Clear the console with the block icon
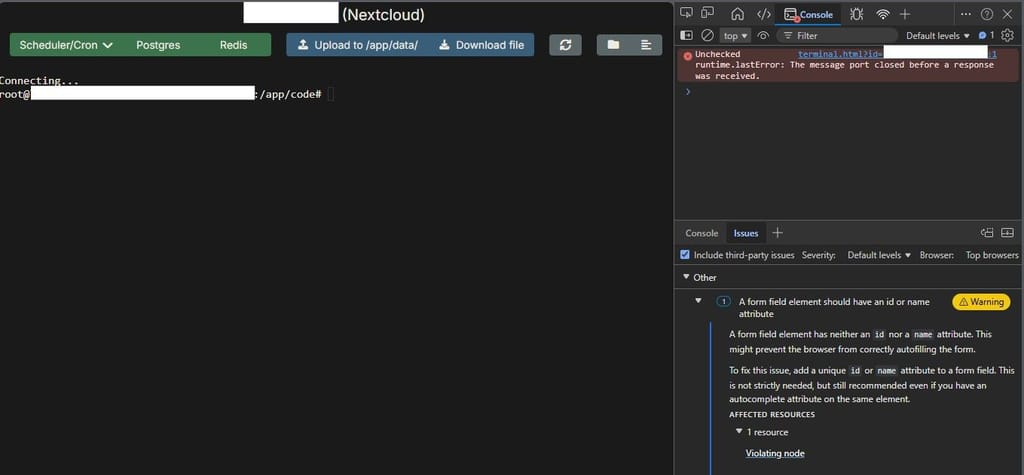The width and height of the screenshot is (1024, 475). pyautogui.click(x=707, y=35)
